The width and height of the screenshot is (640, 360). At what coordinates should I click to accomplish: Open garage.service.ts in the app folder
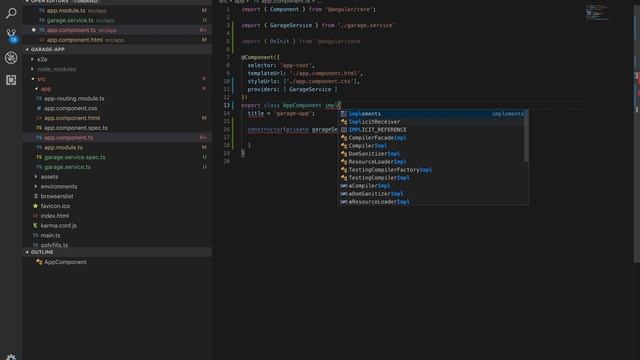click(x=117, y=167)
